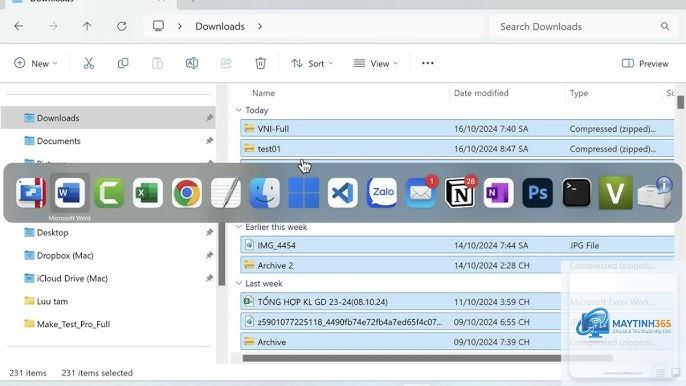
Task: Click the search magnifier icon
Action: coord(665,26)
